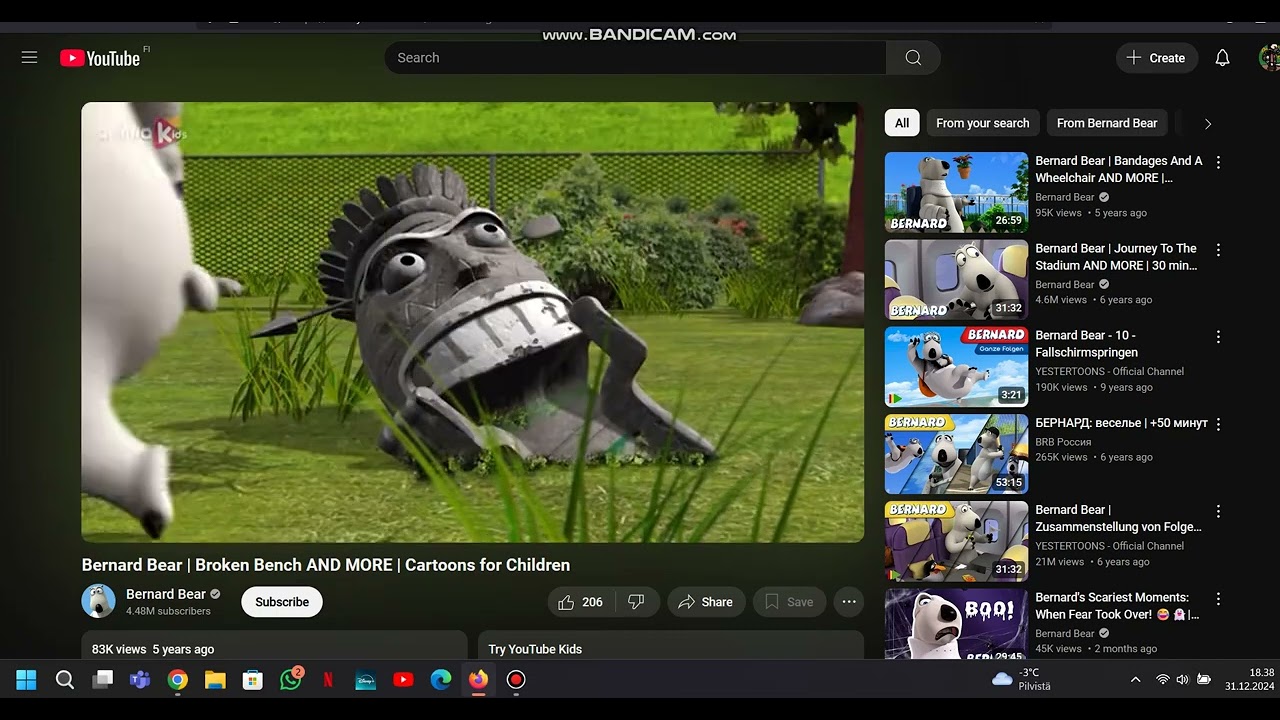Open the YouTube hamburger guide menu
The width and height of the screenshot is (1280, 720).
[x=29, y=58]
